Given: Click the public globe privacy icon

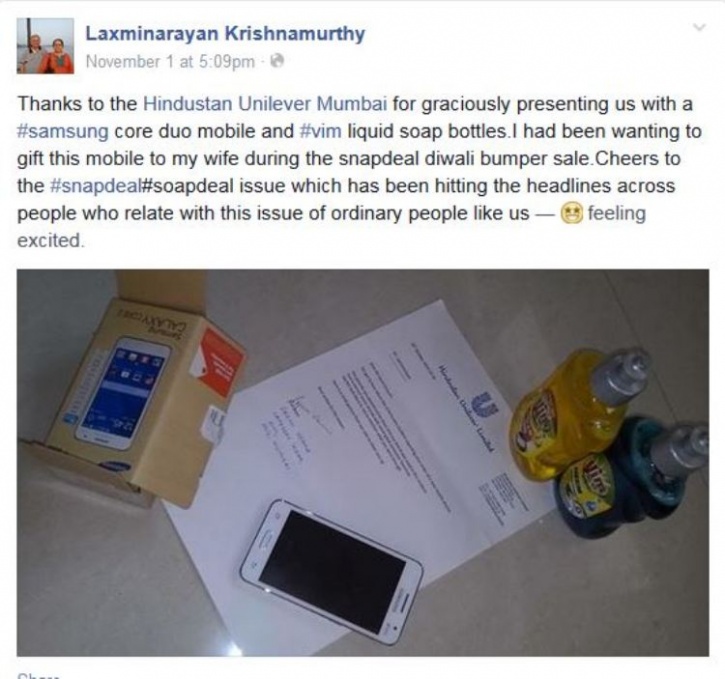Looking at the screenshot, I should [x=277, y=61].
